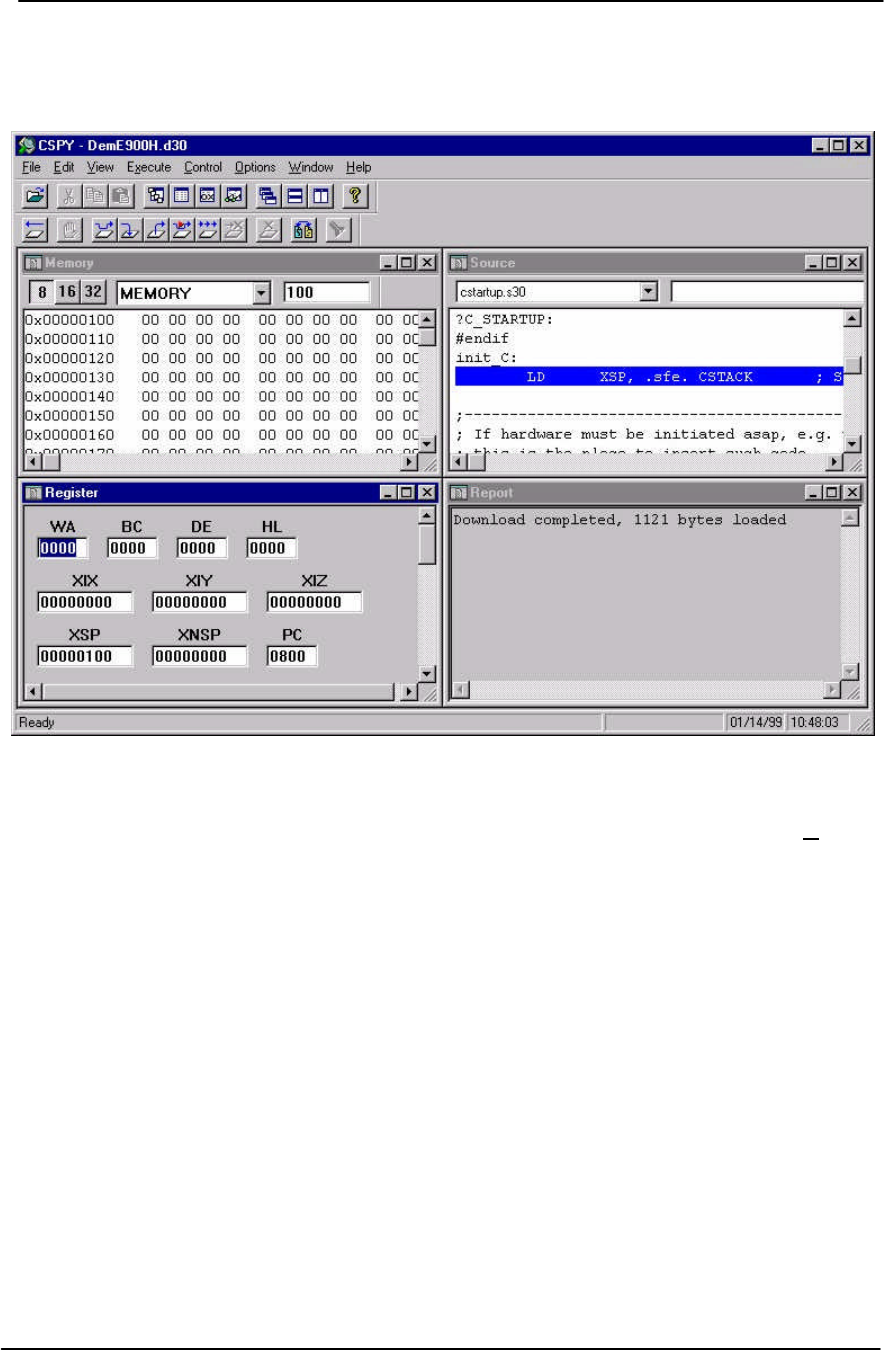Click the dotted-arrows Autostep icon

tap(207, 230)
